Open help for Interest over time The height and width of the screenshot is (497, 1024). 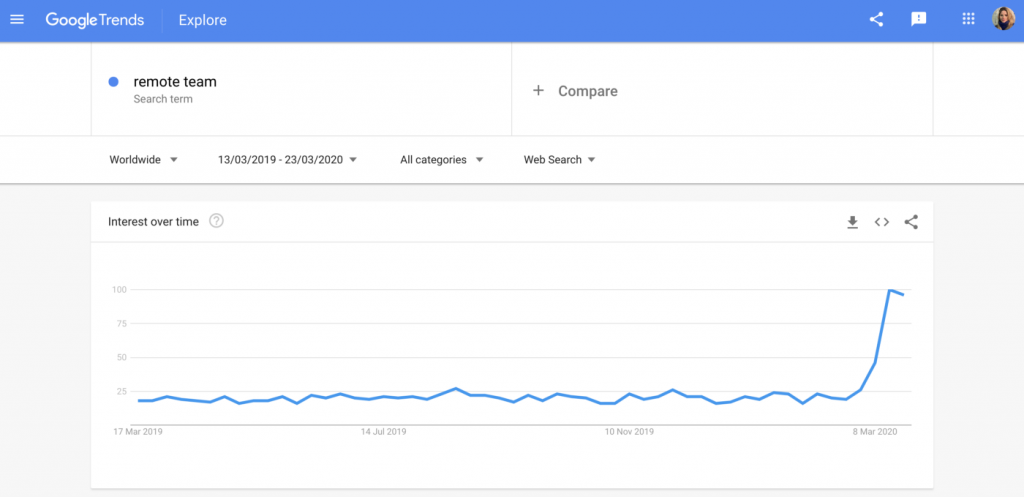pyautogui.click(x=216, y=221)
